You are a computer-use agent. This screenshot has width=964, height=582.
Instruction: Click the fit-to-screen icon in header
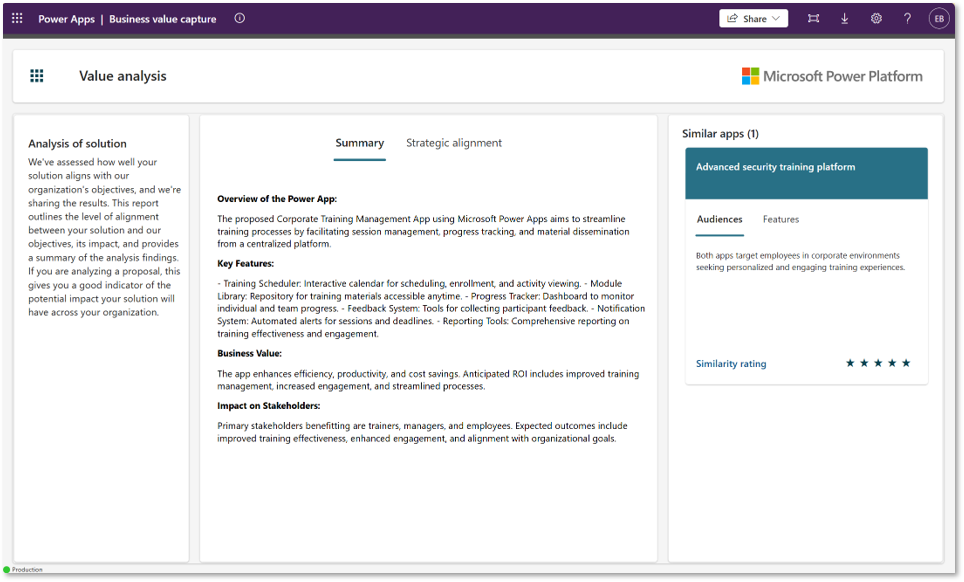(813, 18)
